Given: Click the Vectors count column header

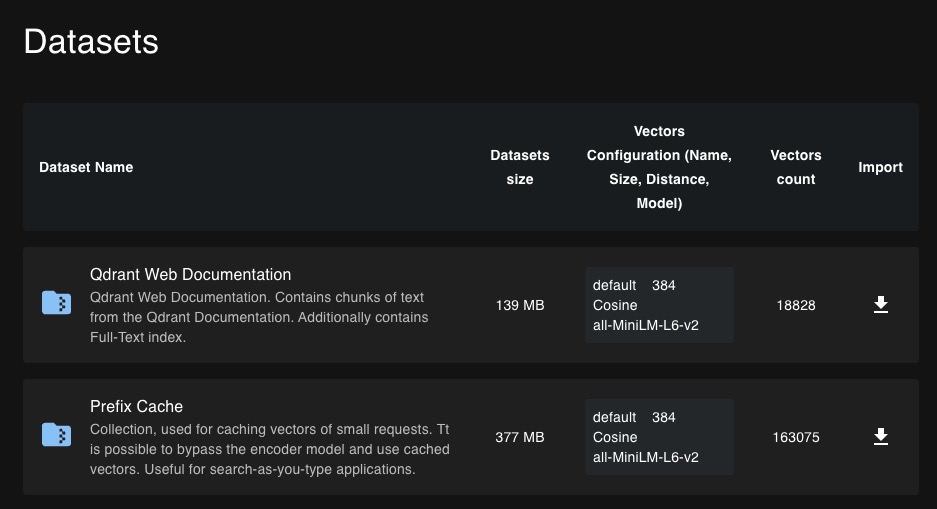Looking at the screenshot, I should point(795,167).
